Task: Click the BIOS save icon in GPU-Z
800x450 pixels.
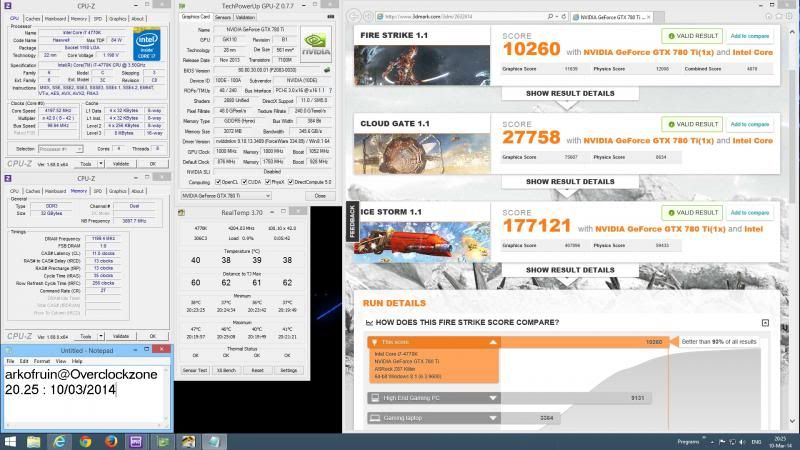Action: tap(327, 70)
